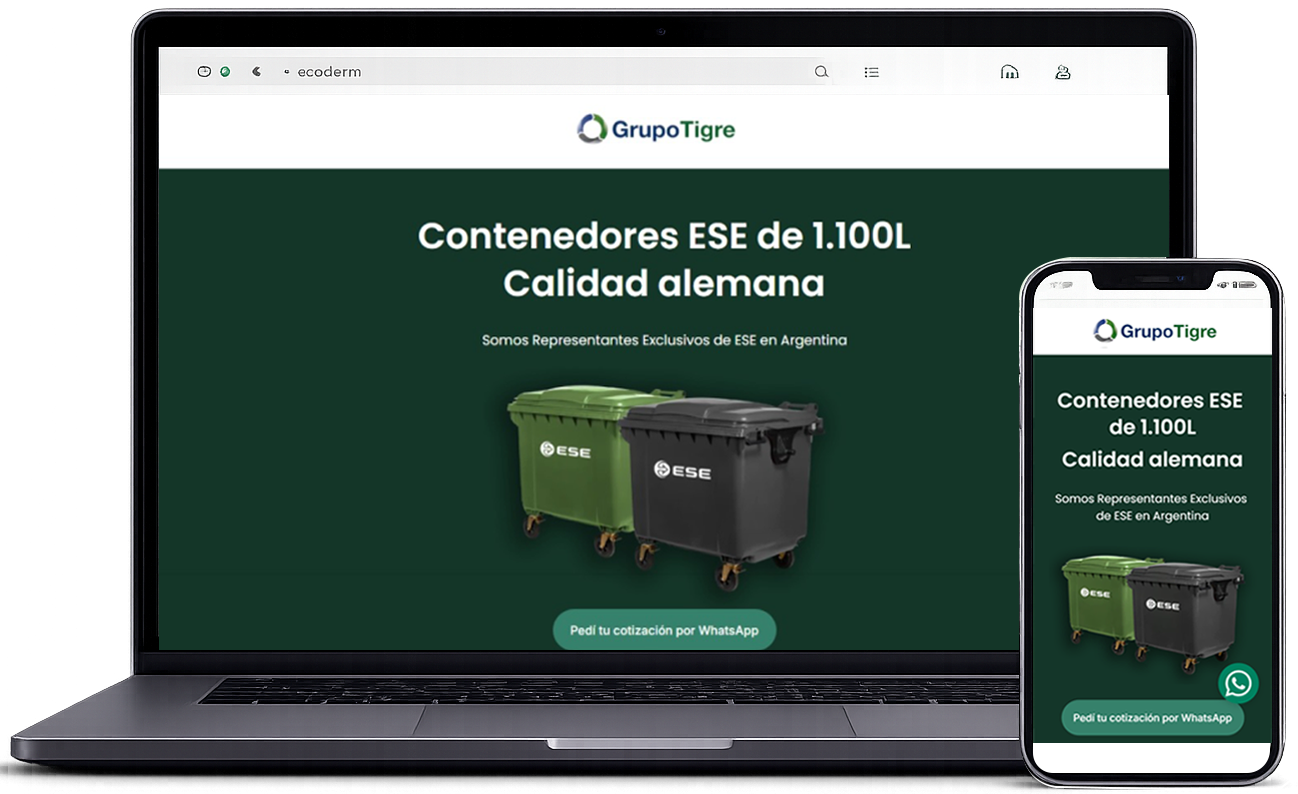Click the library arch icon in browser toolbar
1298x794 pixels.
1010,72
